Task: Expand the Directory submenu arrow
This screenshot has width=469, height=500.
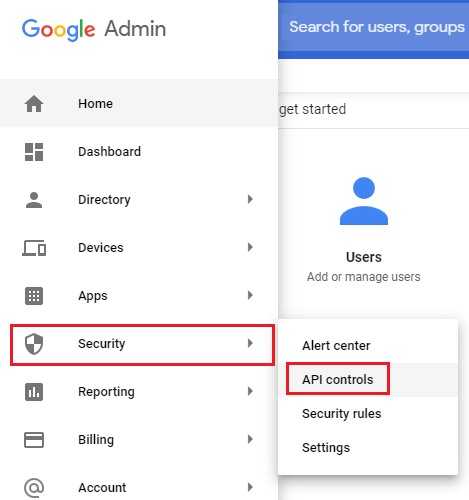Action: 250,199
